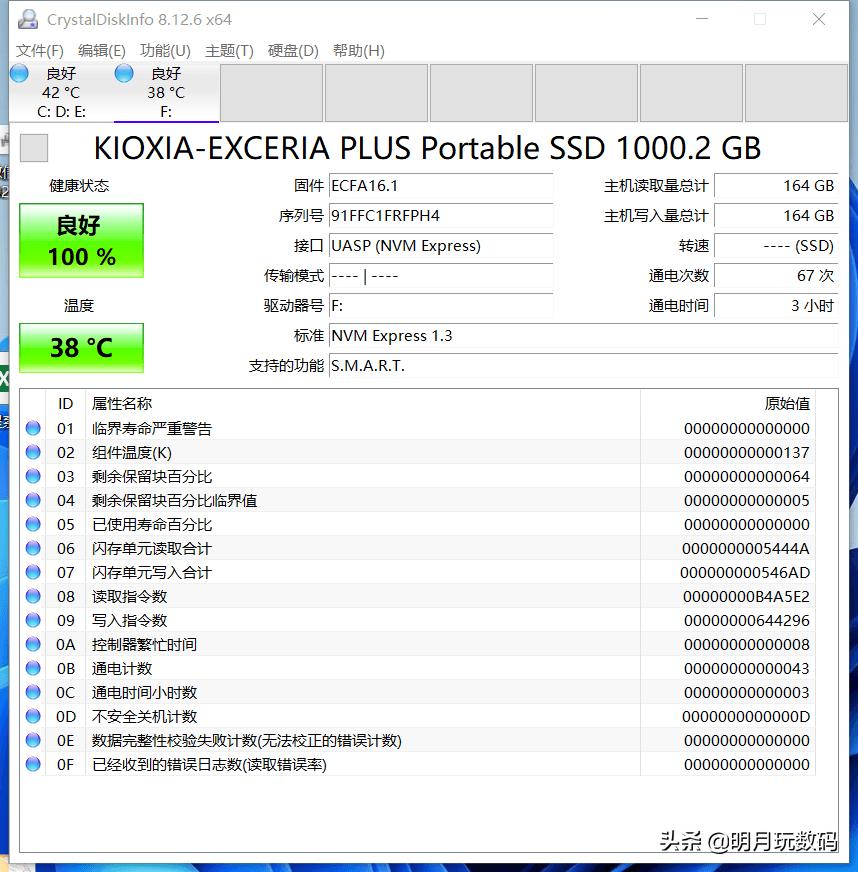Select the serial number field showing 91FFC1FRFPH4
Screen dimensions: 858x872
tap(440, 217)
